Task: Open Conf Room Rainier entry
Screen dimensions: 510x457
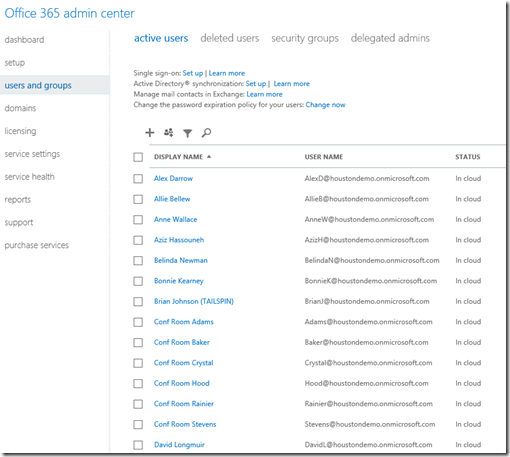Action: point(184,404)
